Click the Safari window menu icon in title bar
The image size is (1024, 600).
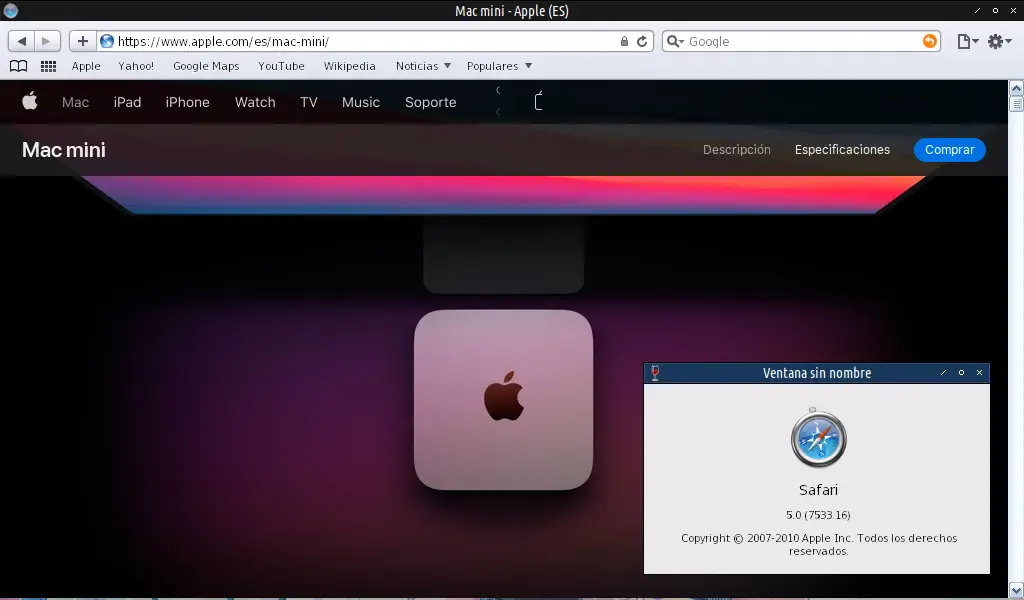pyautogui.click(x=10, y=10)
